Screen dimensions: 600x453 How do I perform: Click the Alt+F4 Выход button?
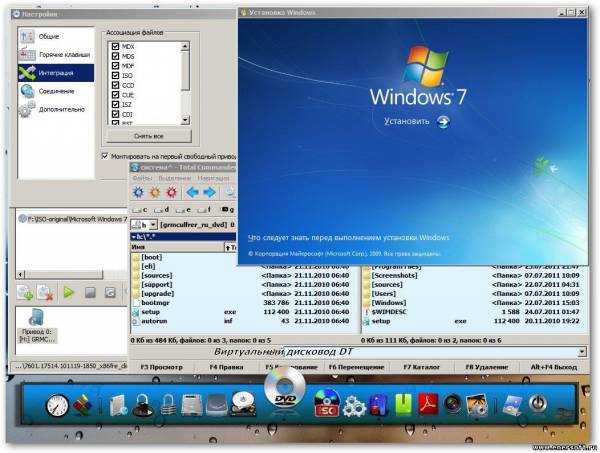click(553, 367)
